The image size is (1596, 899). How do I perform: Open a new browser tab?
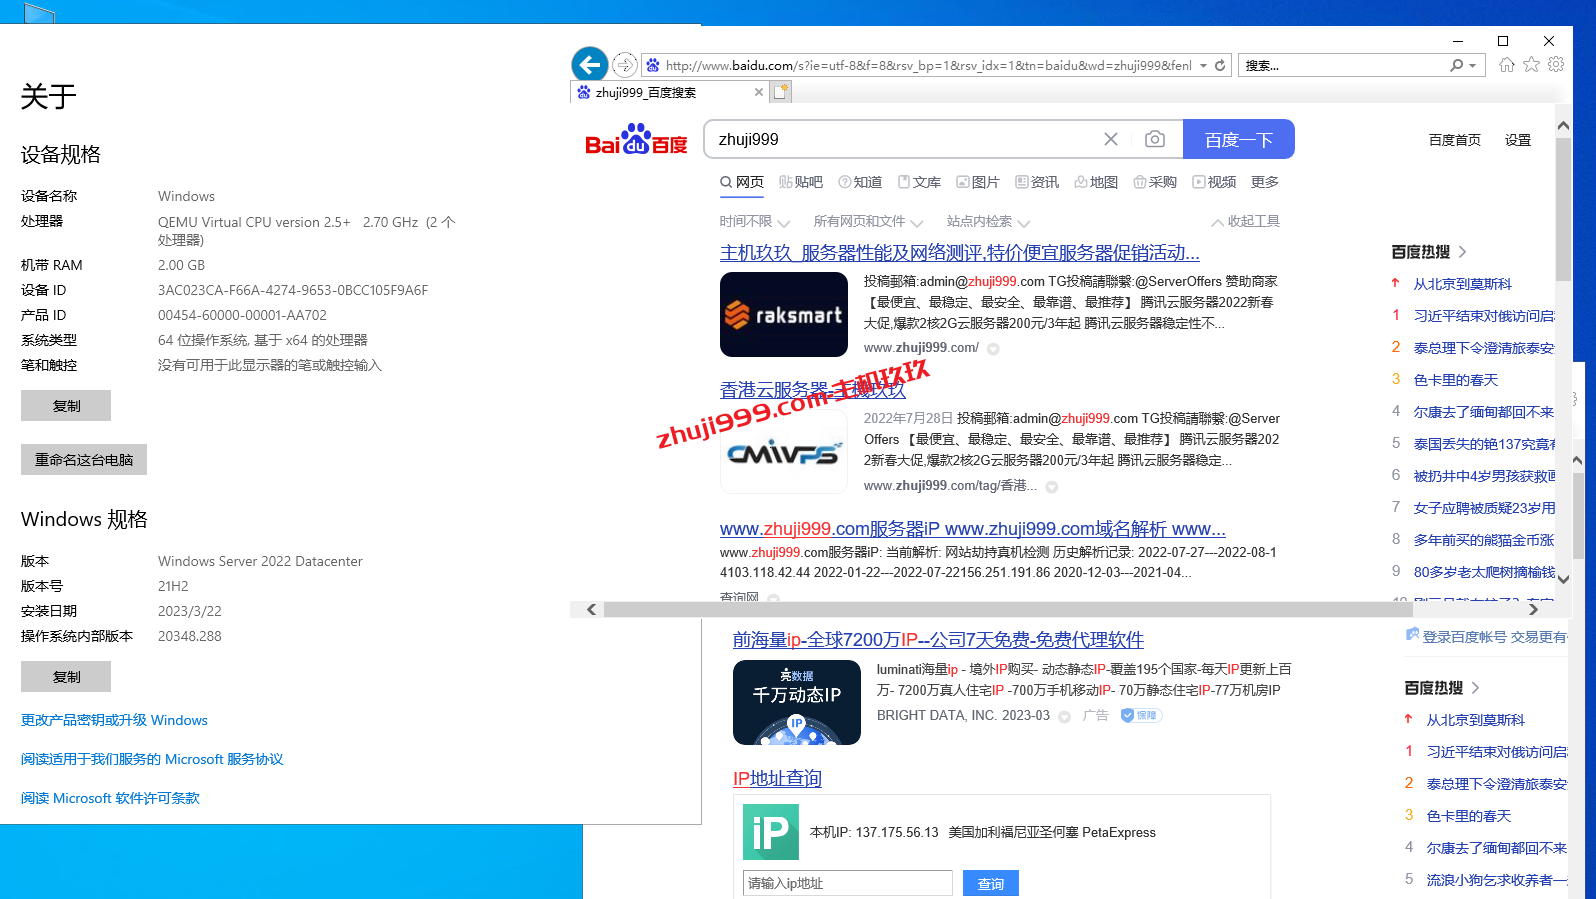pyautogui.click(x=781, y=92)
